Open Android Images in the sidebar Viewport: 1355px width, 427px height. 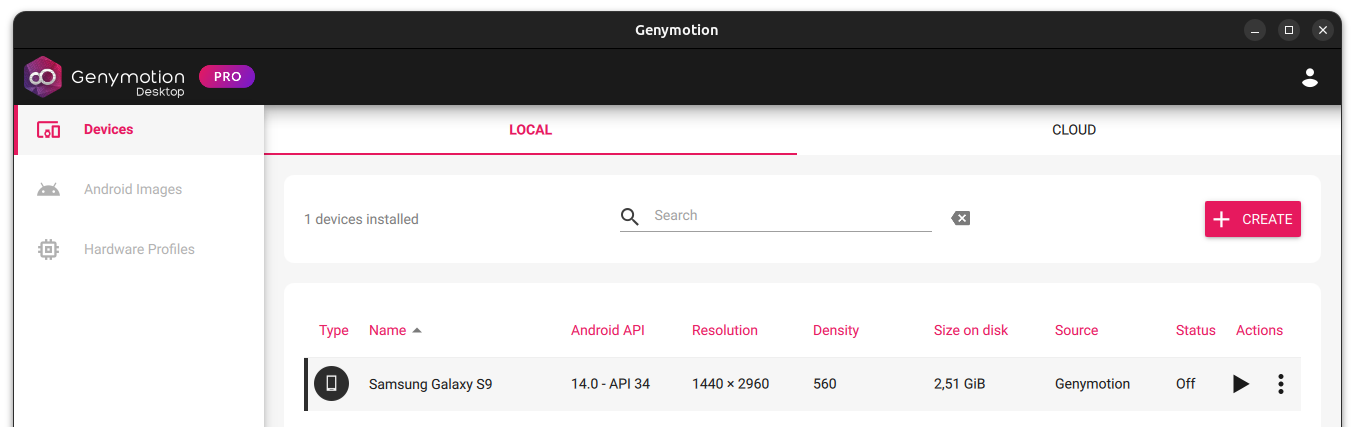pos(132,189)
